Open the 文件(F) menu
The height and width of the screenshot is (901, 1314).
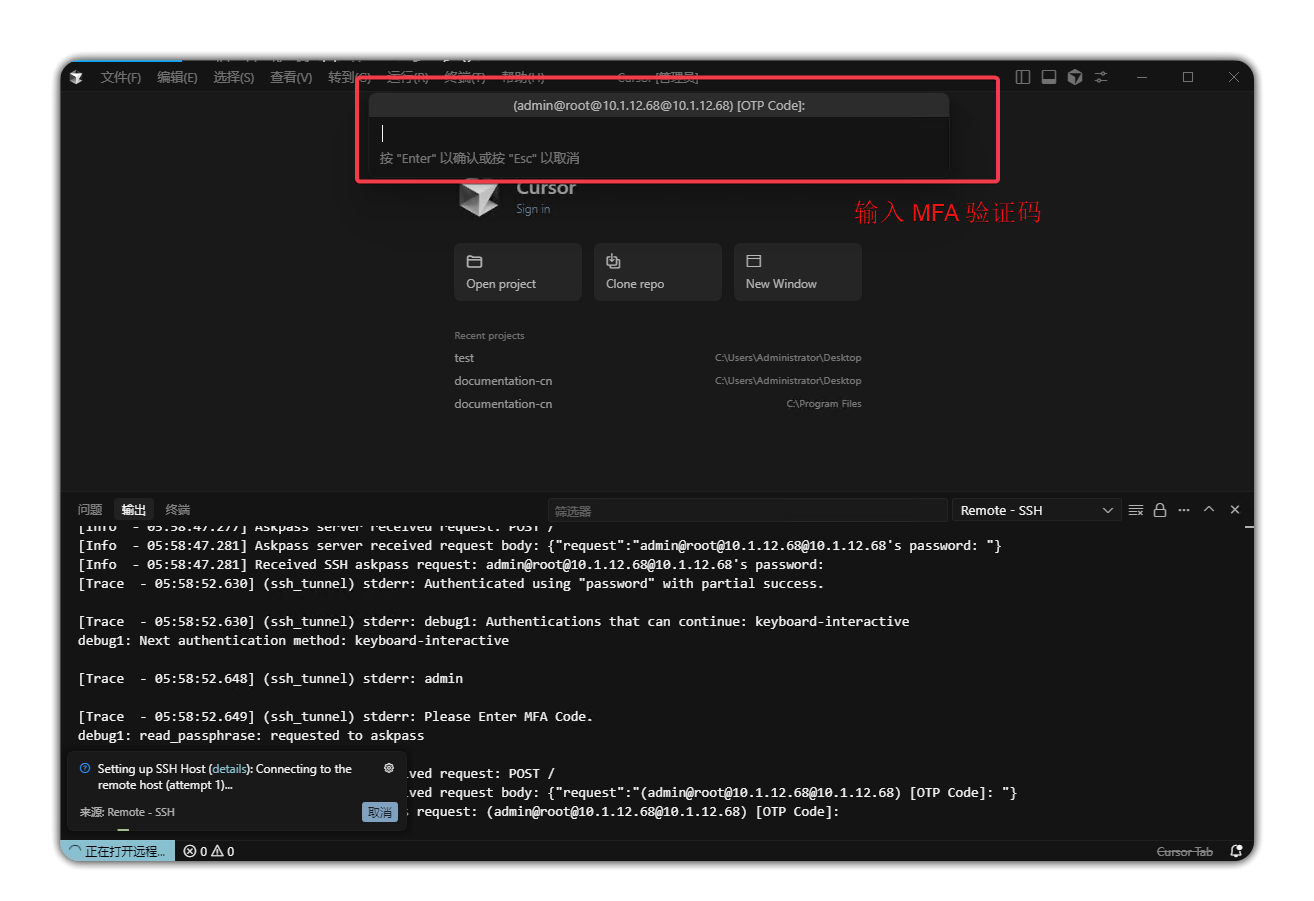[121, 77]
